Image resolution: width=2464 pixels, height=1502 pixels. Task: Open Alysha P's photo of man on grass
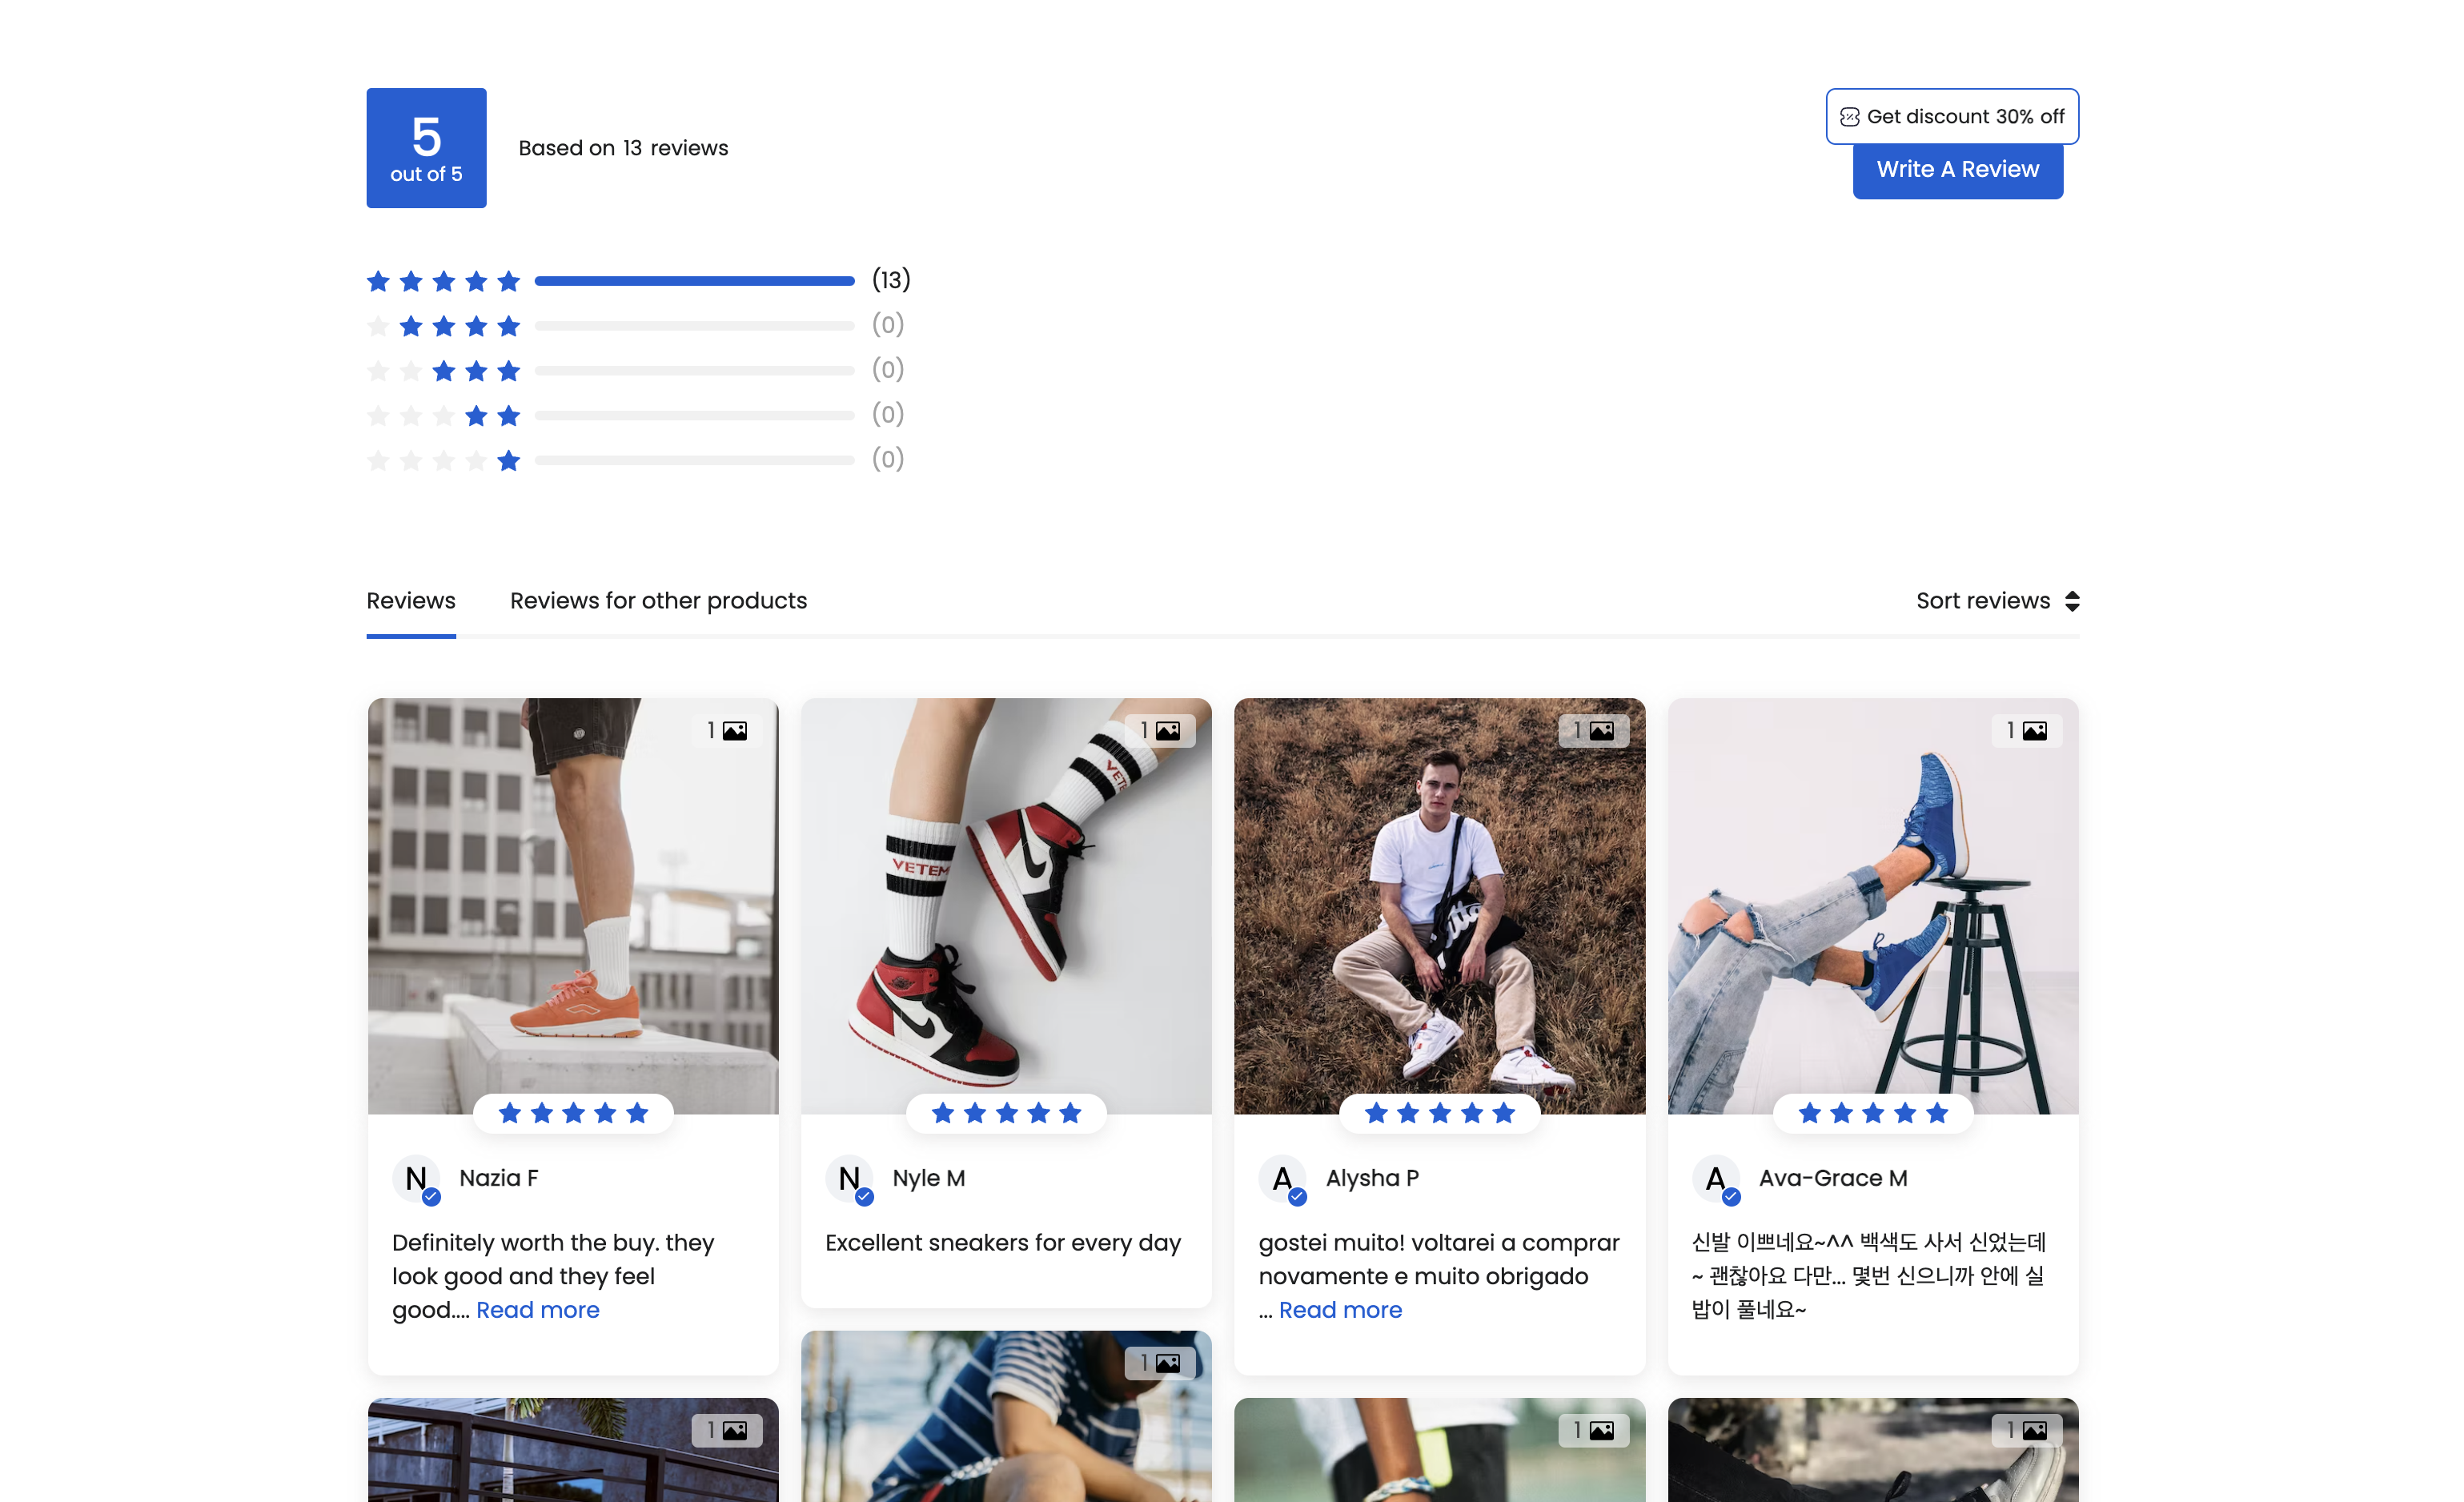[x=1439, y=906]
